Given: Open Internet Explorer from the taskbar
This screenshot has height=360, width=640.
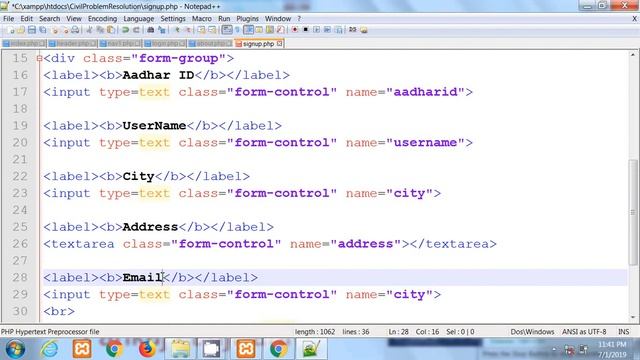Looking at the screenshot, I should coord(49,349).
